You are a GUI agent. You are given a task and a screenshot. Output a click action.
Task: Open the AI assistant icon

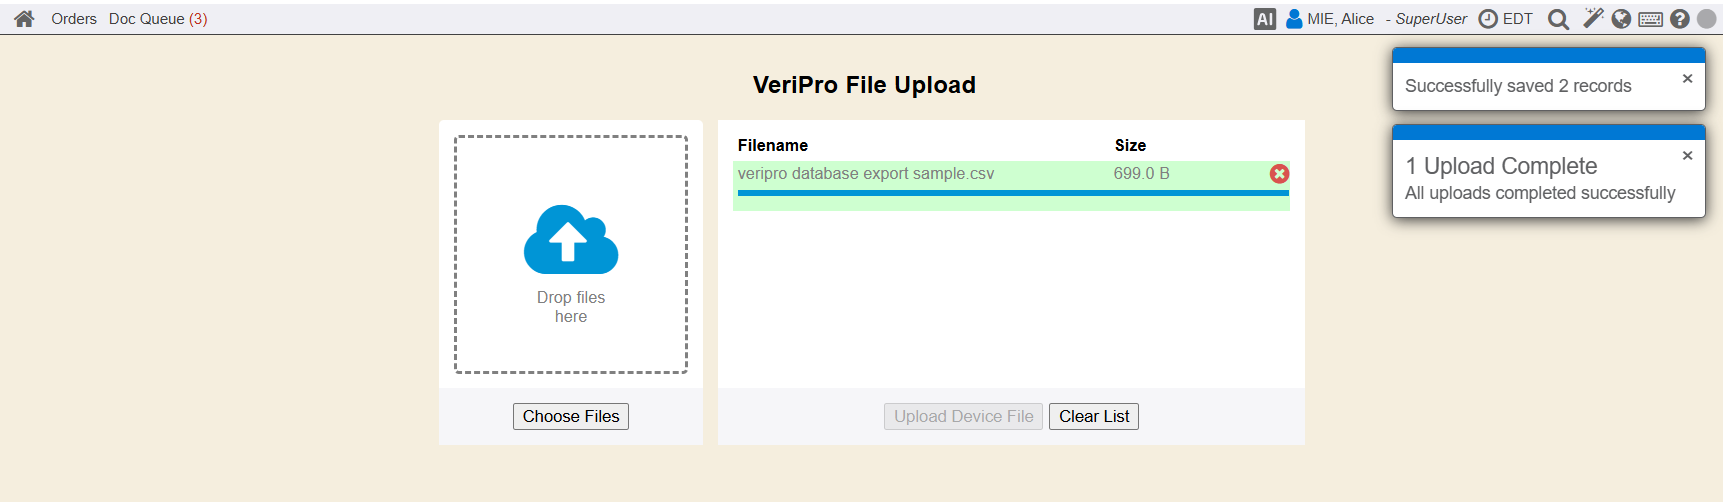[1265, 19]
